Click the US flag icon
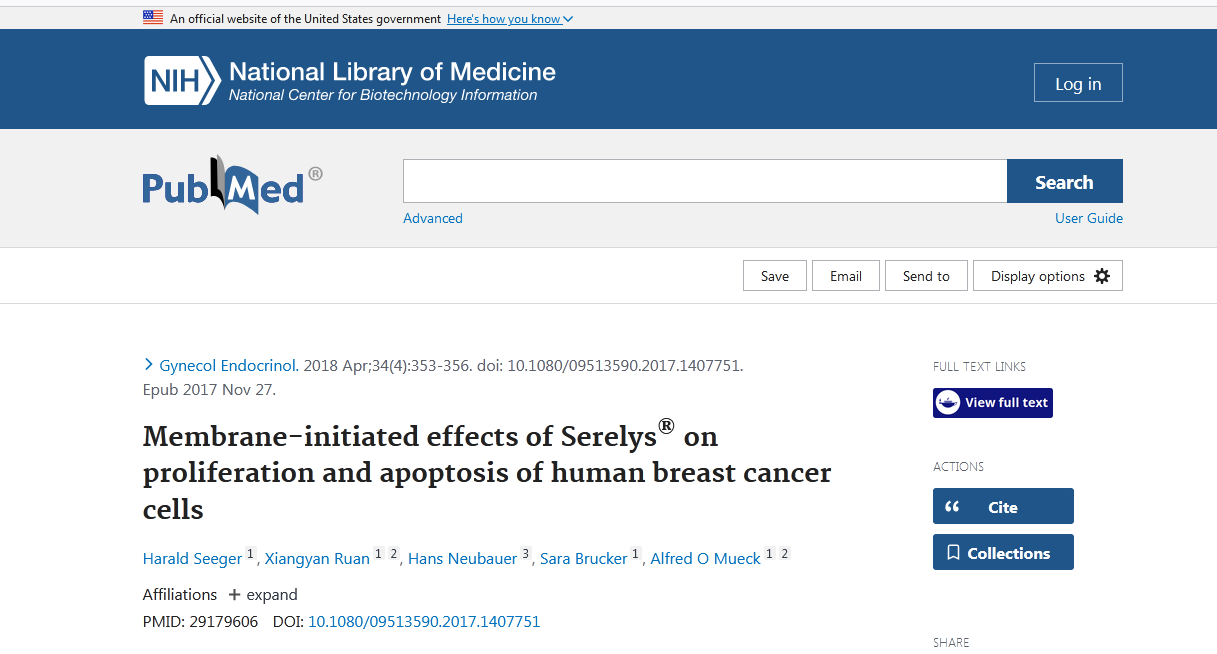Screen dimensions: 1217x654 pos(153,18)
